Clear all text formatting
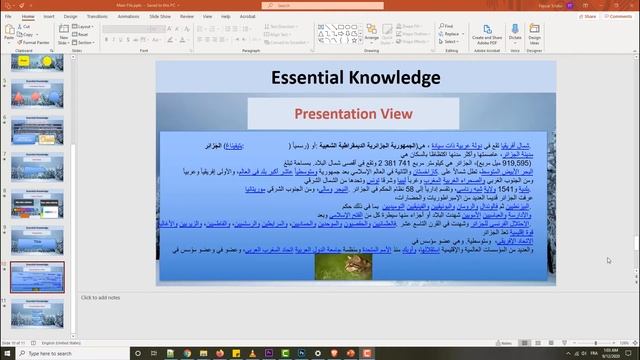Viewport: 640px width, 360px height. point(187,29)
